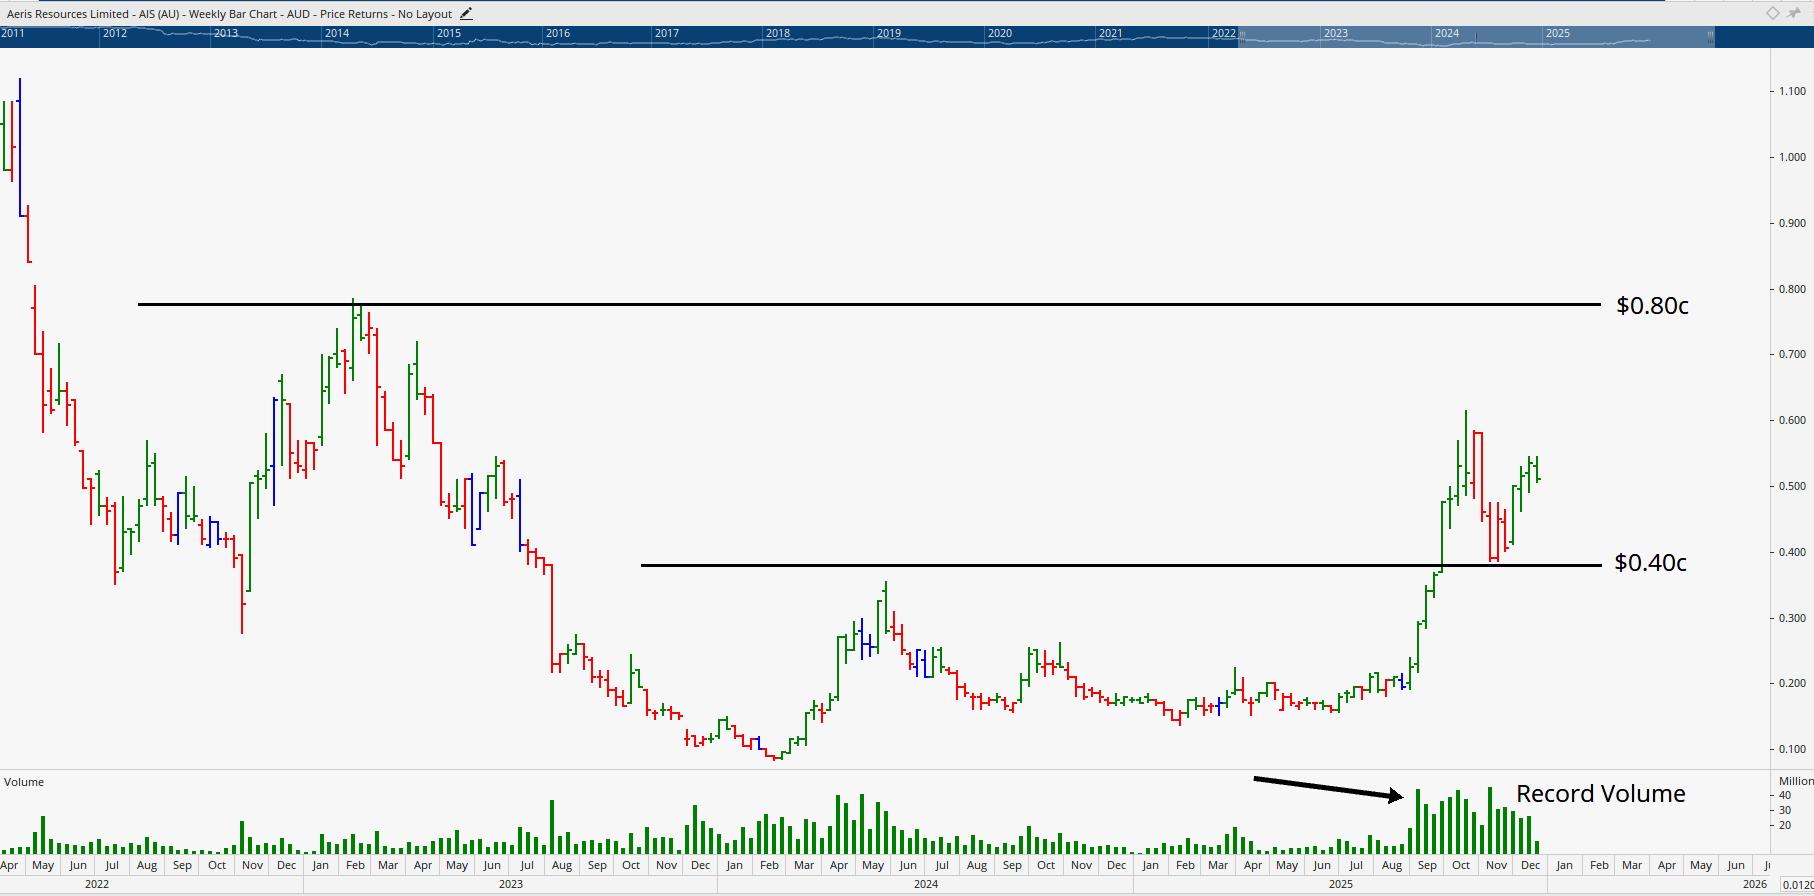The width and height of the screenshot is (1814, 896).
Task: Click the 2022 year label on bottom axis
Action: [x=97, y=884]
